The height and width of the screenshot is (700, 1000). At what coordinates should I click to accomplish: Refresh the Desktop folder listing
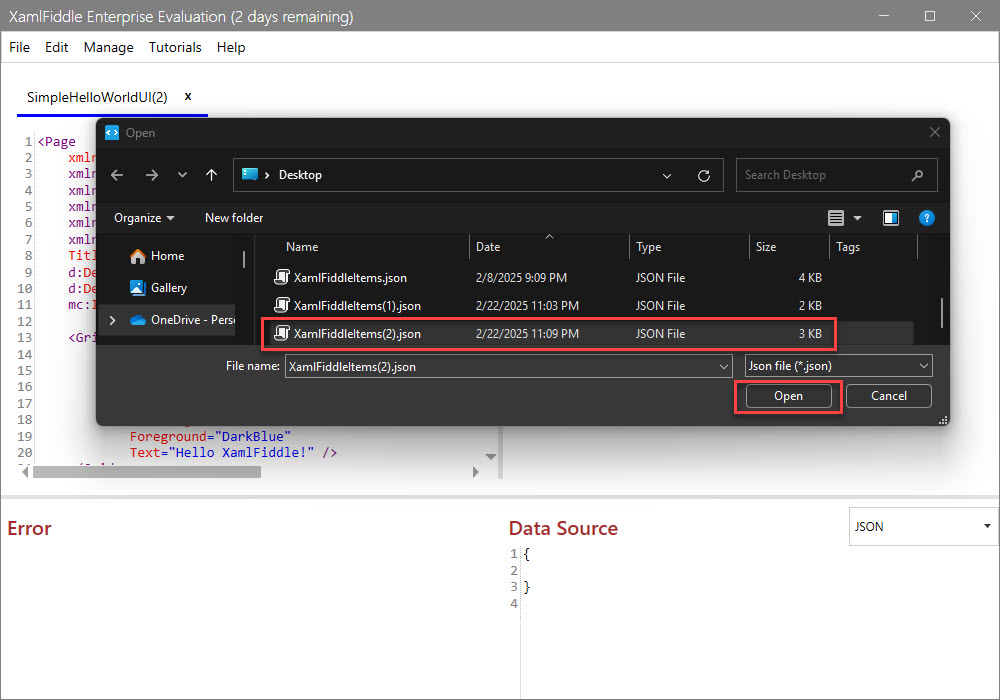[x=704, y=175]
